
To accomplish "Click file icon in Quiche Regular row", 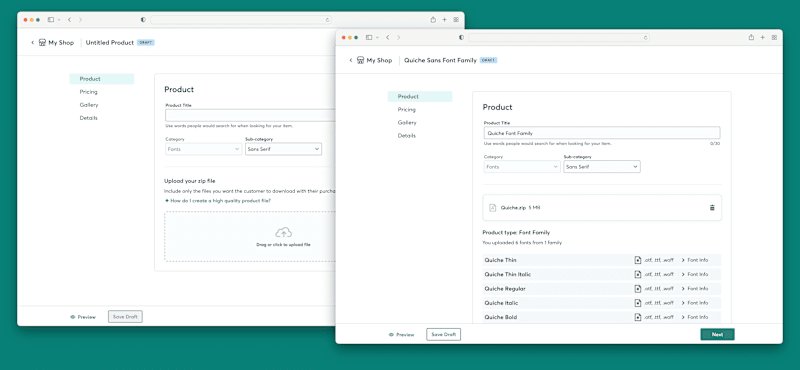I will coord(638,289).
